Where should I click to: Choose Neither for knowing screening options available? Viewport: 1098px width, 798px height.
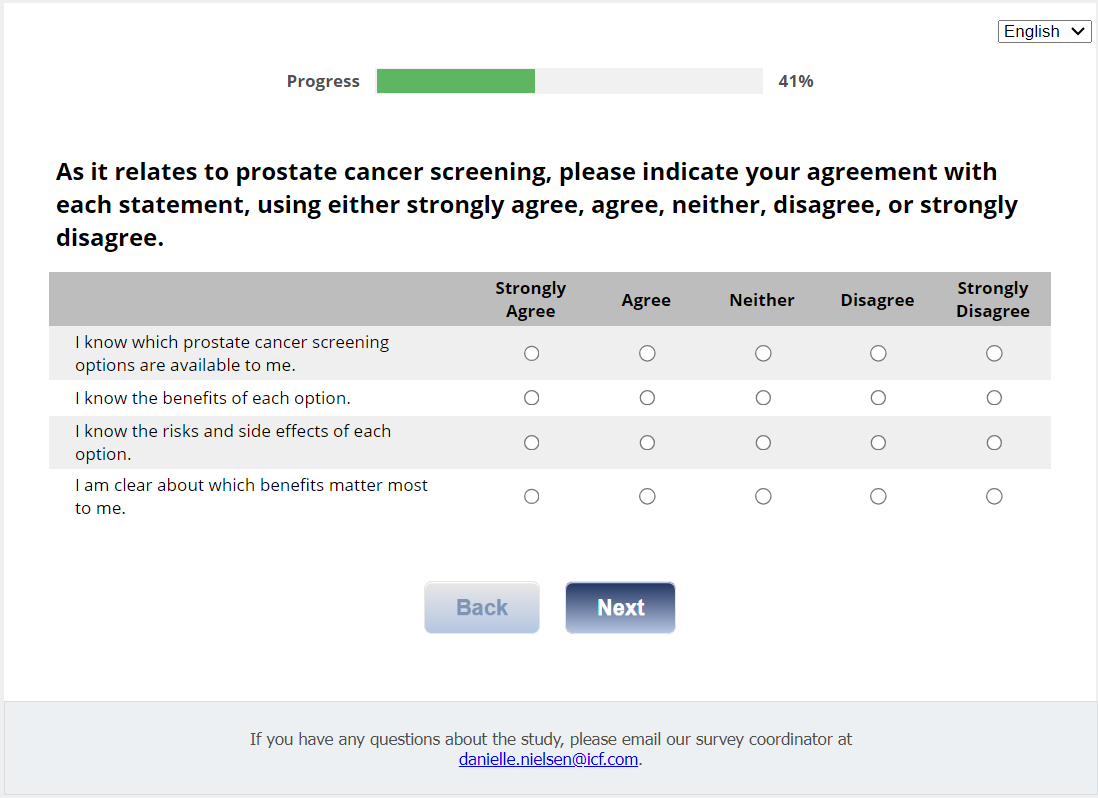pyautogui.click(x=763, y=353)
